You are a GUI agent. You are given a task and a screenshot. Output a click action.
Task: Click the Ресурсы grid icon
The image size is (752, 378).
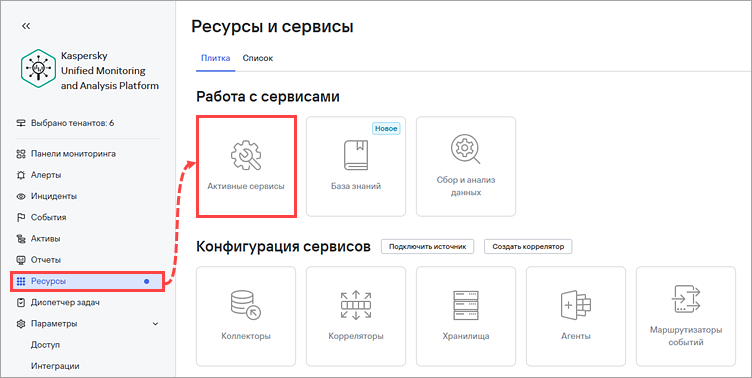[x=21, y=281]
